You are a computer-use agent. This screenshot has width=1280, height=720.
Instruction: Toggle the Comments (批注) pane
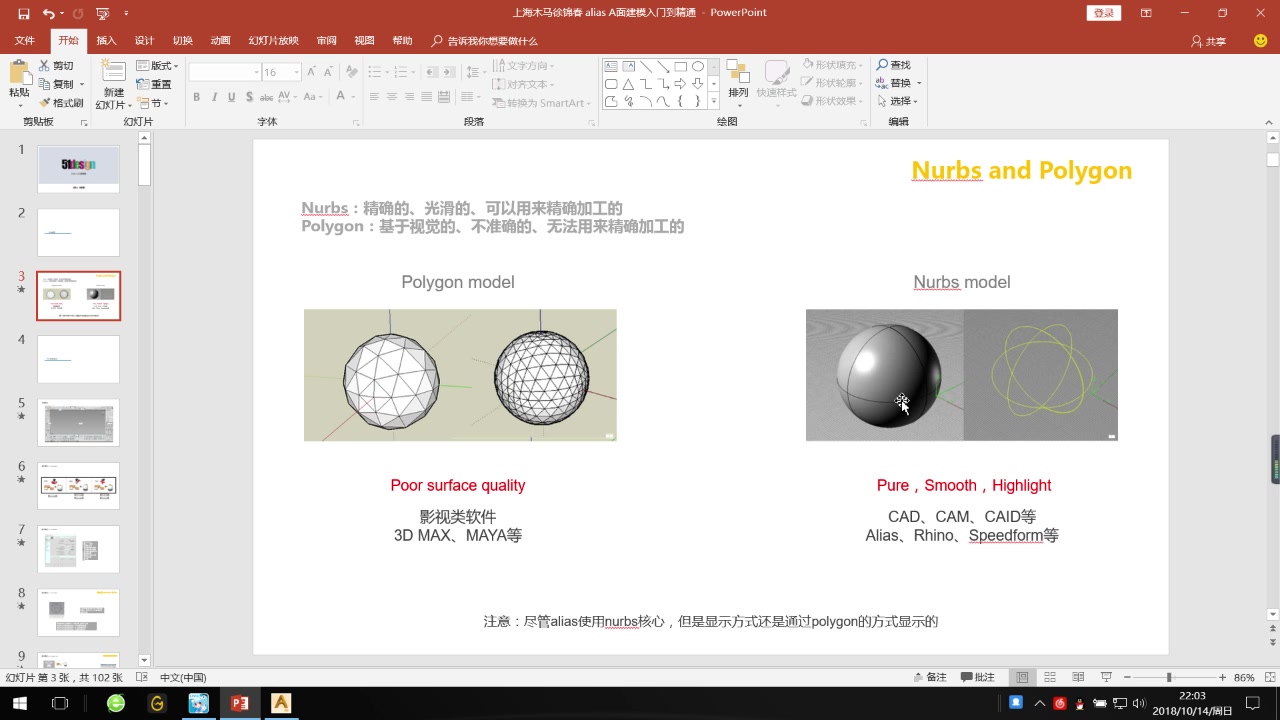pos(978,677)
